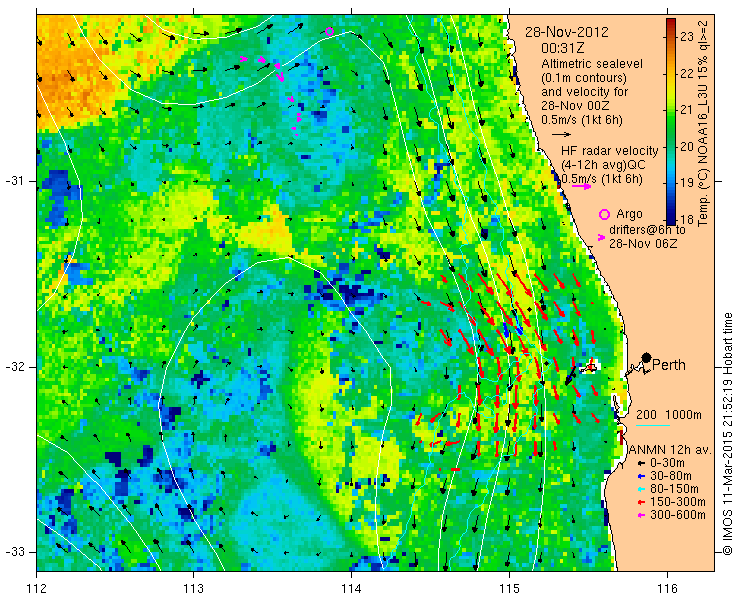Click the color bar at 18 degrees

671,220
